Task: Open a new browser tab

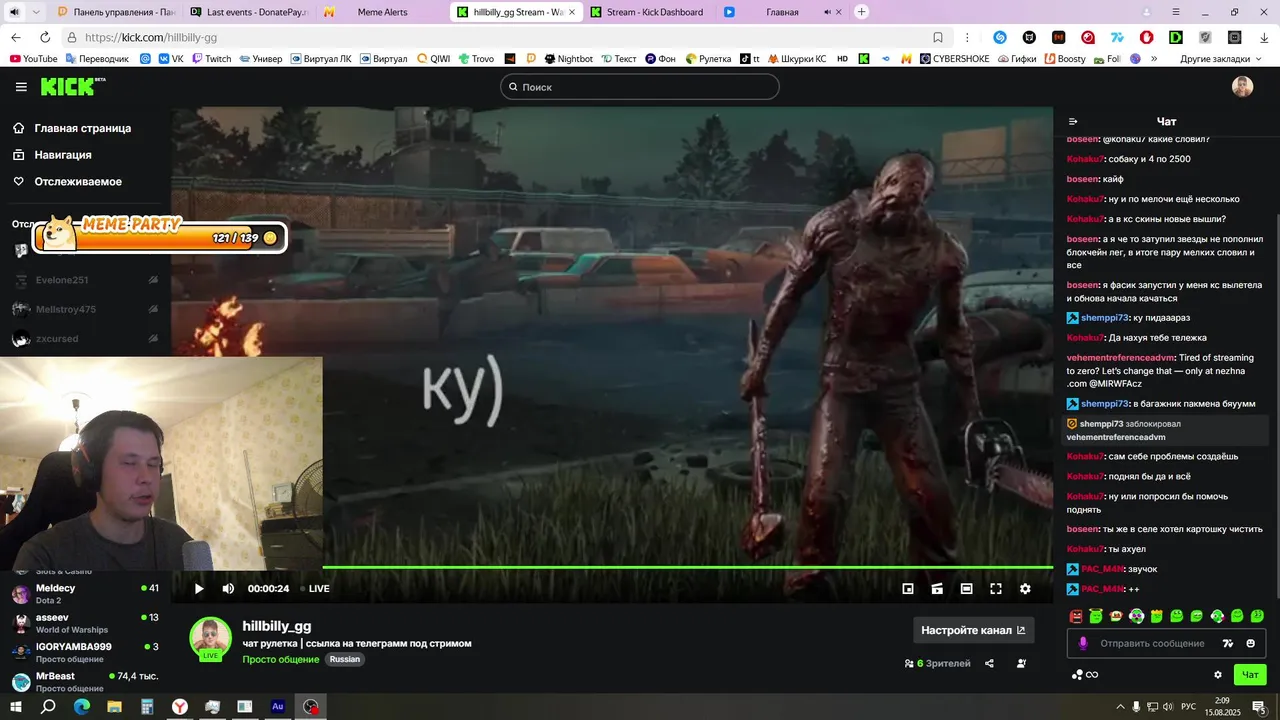Action: [x=862, y=12]
